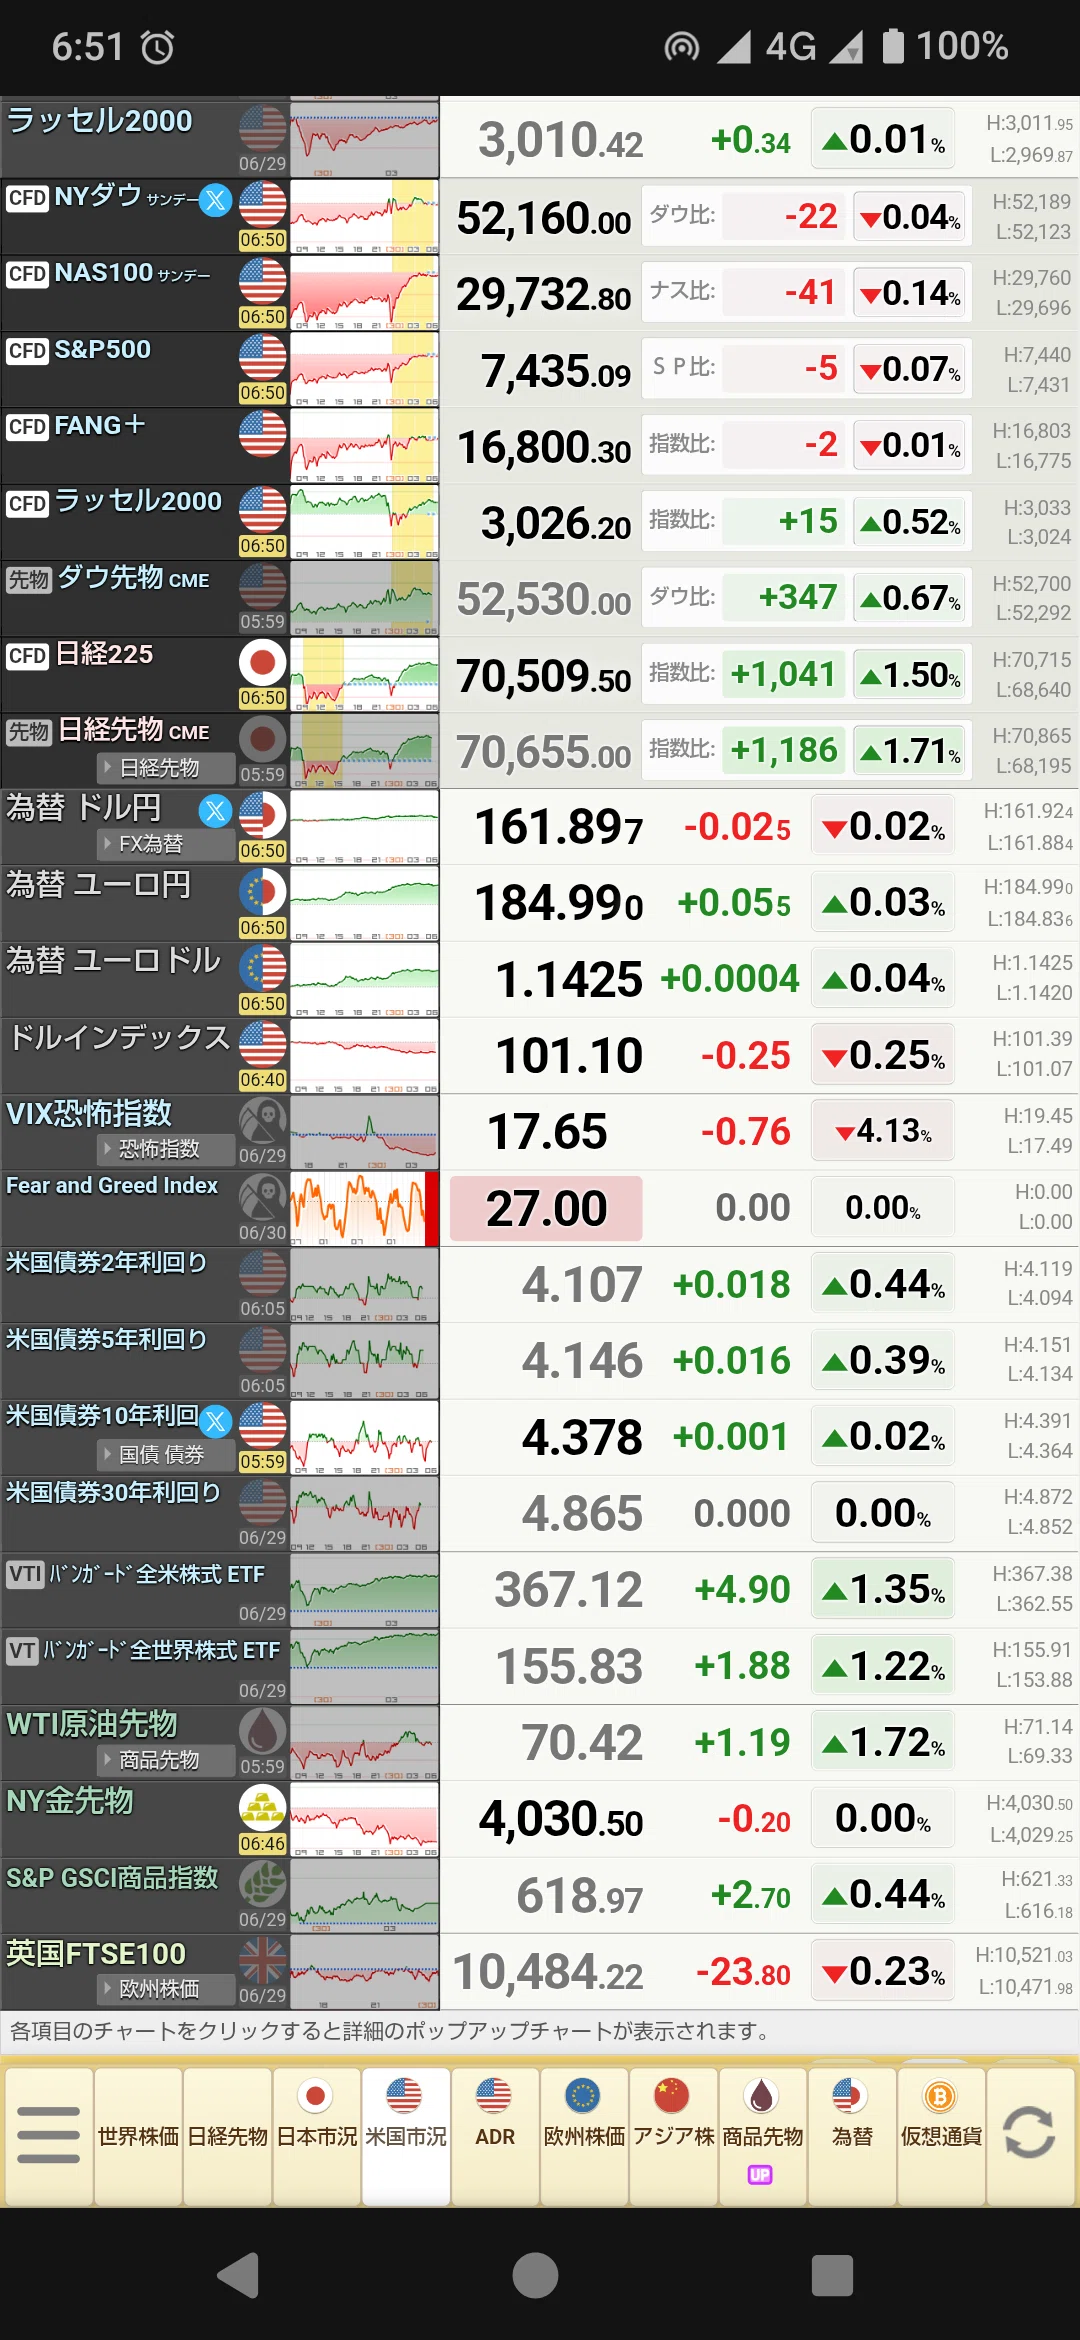1080x2340 pixels.
Task: Switch to the 世界株価 tab
Action: [x=138, y=2135]
